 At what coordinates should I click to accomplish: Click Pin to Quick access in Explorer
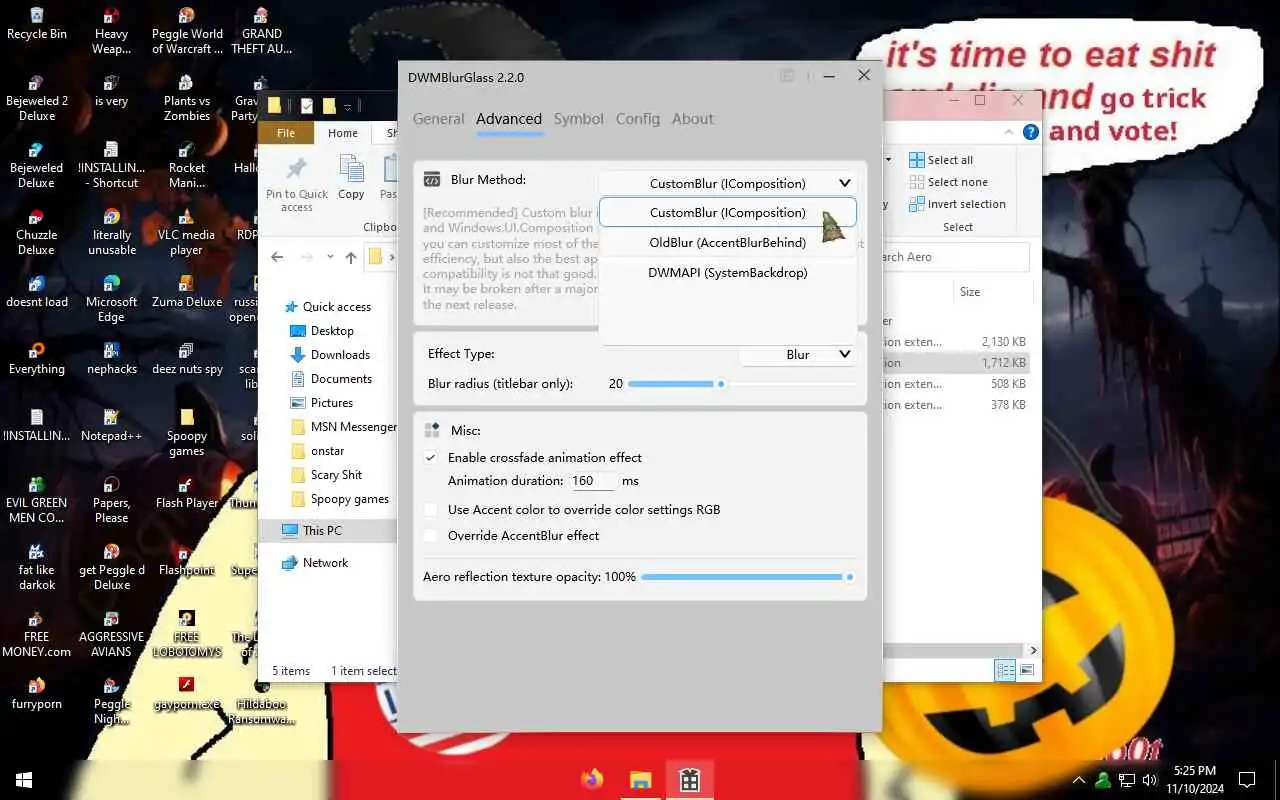click(297, 184)
